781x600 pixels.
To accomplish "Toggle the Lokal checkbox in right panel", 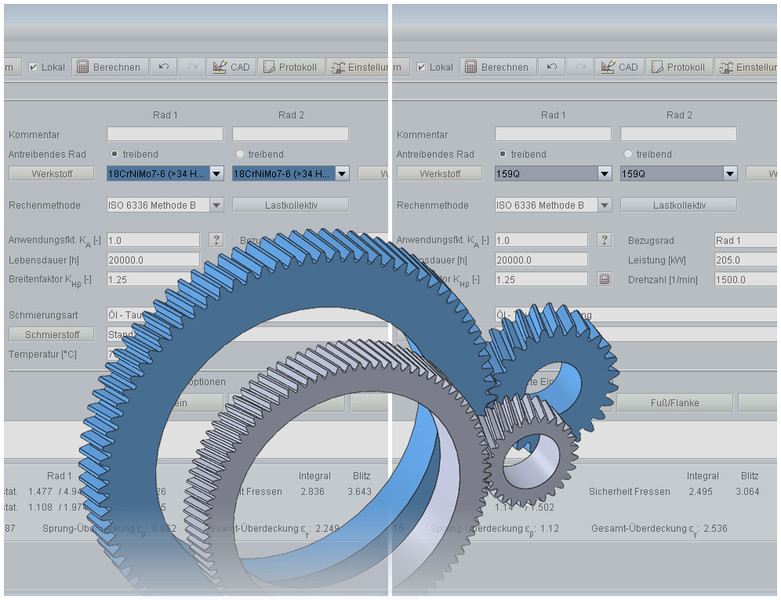I will pos(421,67).
